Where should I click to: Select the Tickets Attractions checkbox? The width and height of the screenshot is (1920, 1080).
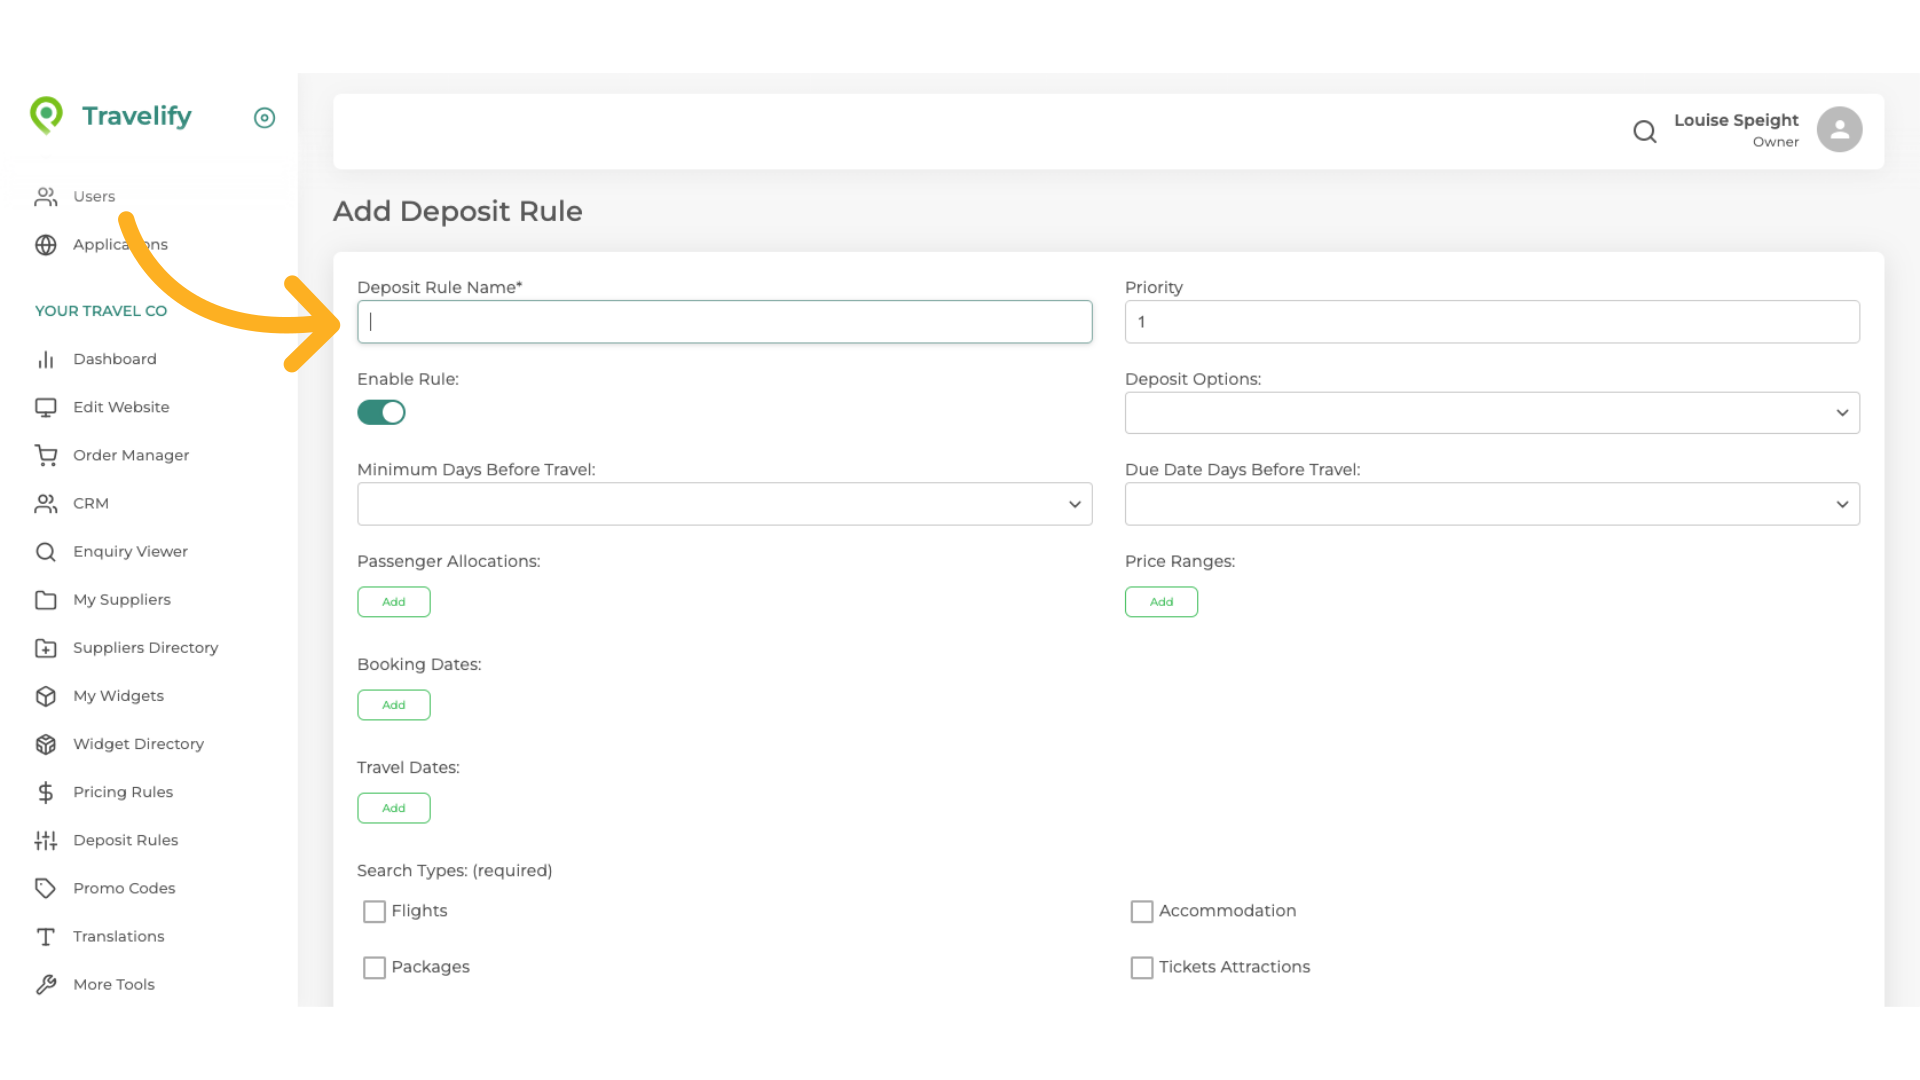click(x=1141, y=967)
